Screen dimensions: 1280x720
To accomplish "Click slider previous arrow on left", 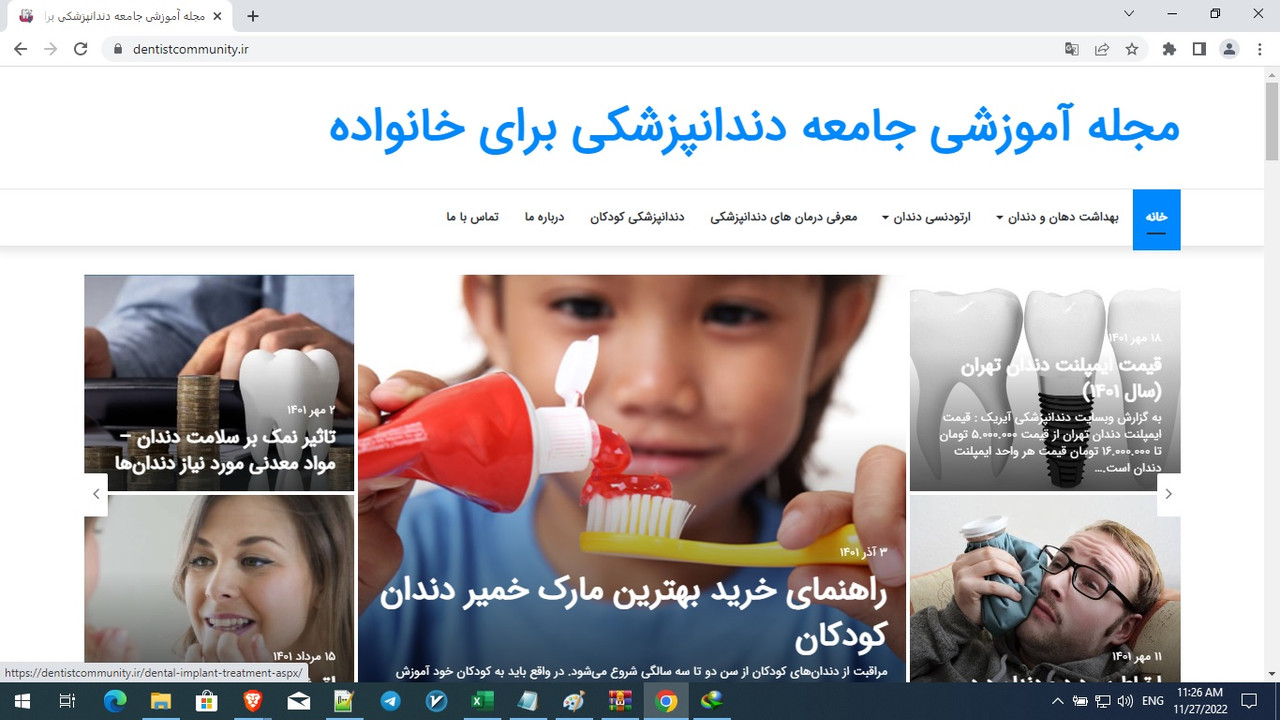I will click(96, 494).
